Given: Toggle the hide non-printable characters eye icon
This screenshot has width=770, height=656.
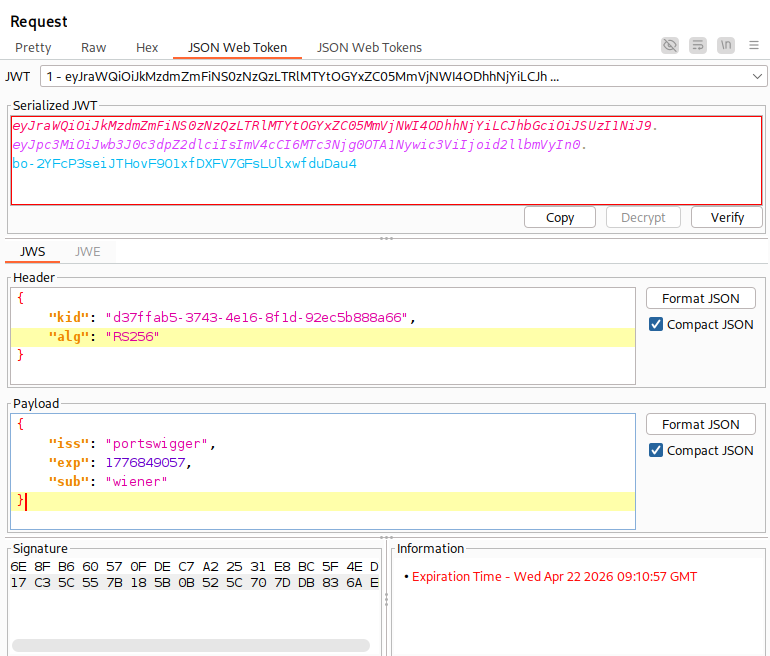Looking at the screenshot, I should (x=670, y=46).
